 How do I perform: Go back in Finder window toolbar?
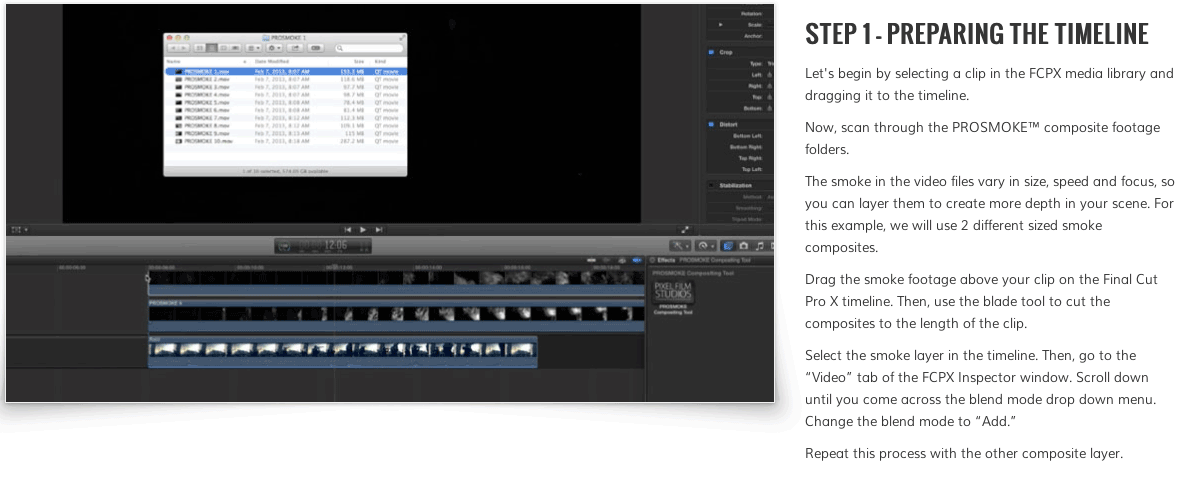point(173,48)
